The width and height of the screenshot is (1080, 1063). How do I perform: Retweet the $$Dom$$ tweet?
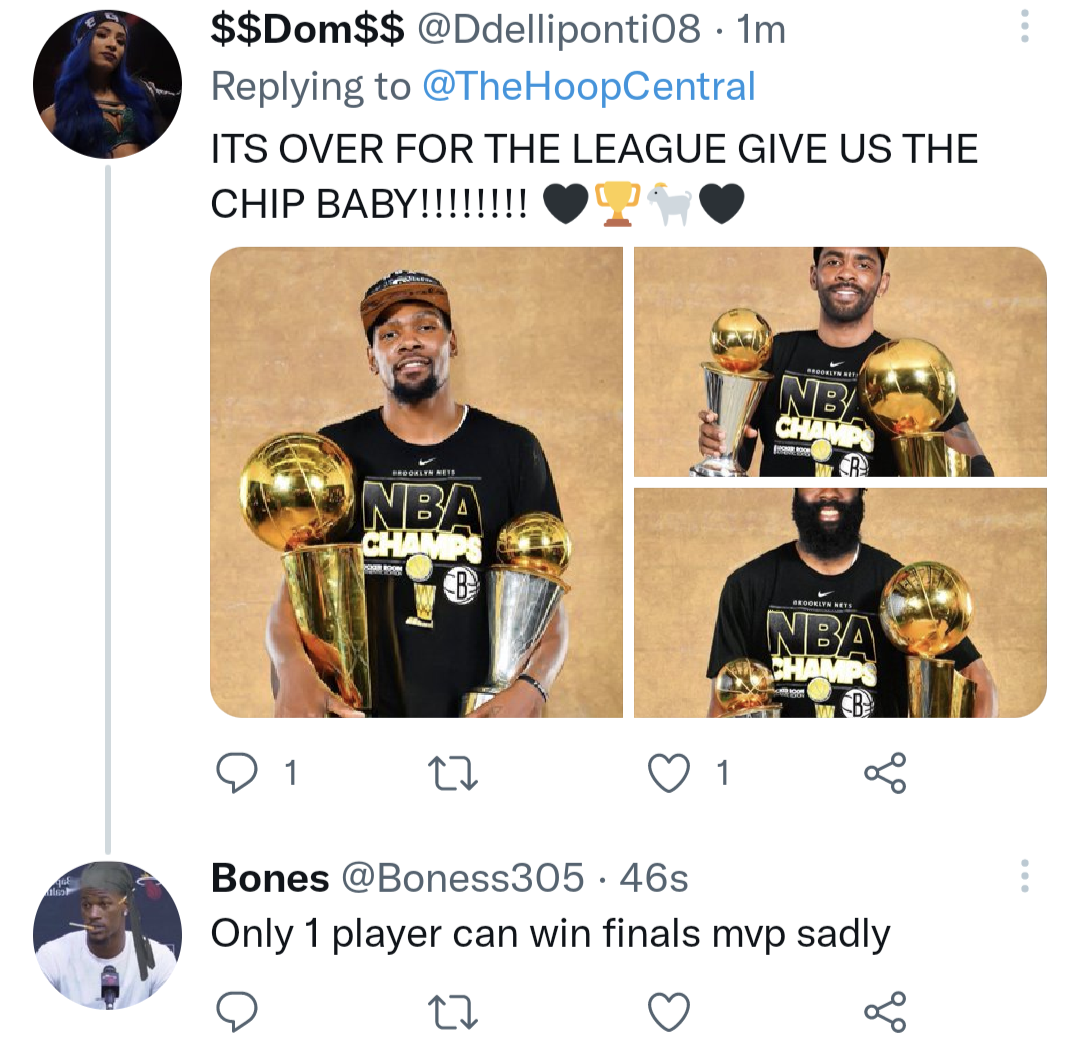pyautogui.click(x=455, y=773)
